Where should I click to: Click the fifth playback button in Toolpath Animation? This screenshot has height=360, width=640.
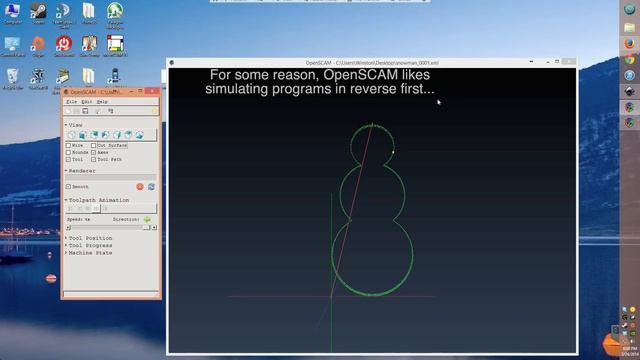pos(105,209)
